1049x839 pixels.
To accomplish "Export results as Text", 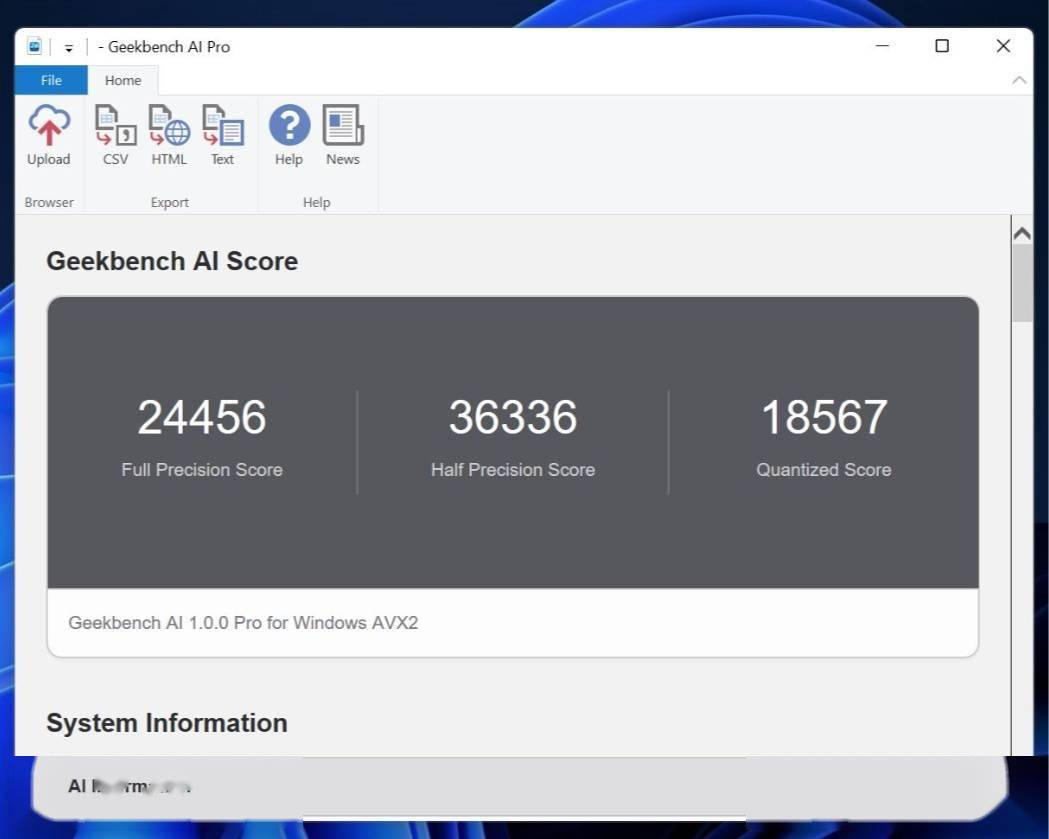I will (x=223, y=134).
